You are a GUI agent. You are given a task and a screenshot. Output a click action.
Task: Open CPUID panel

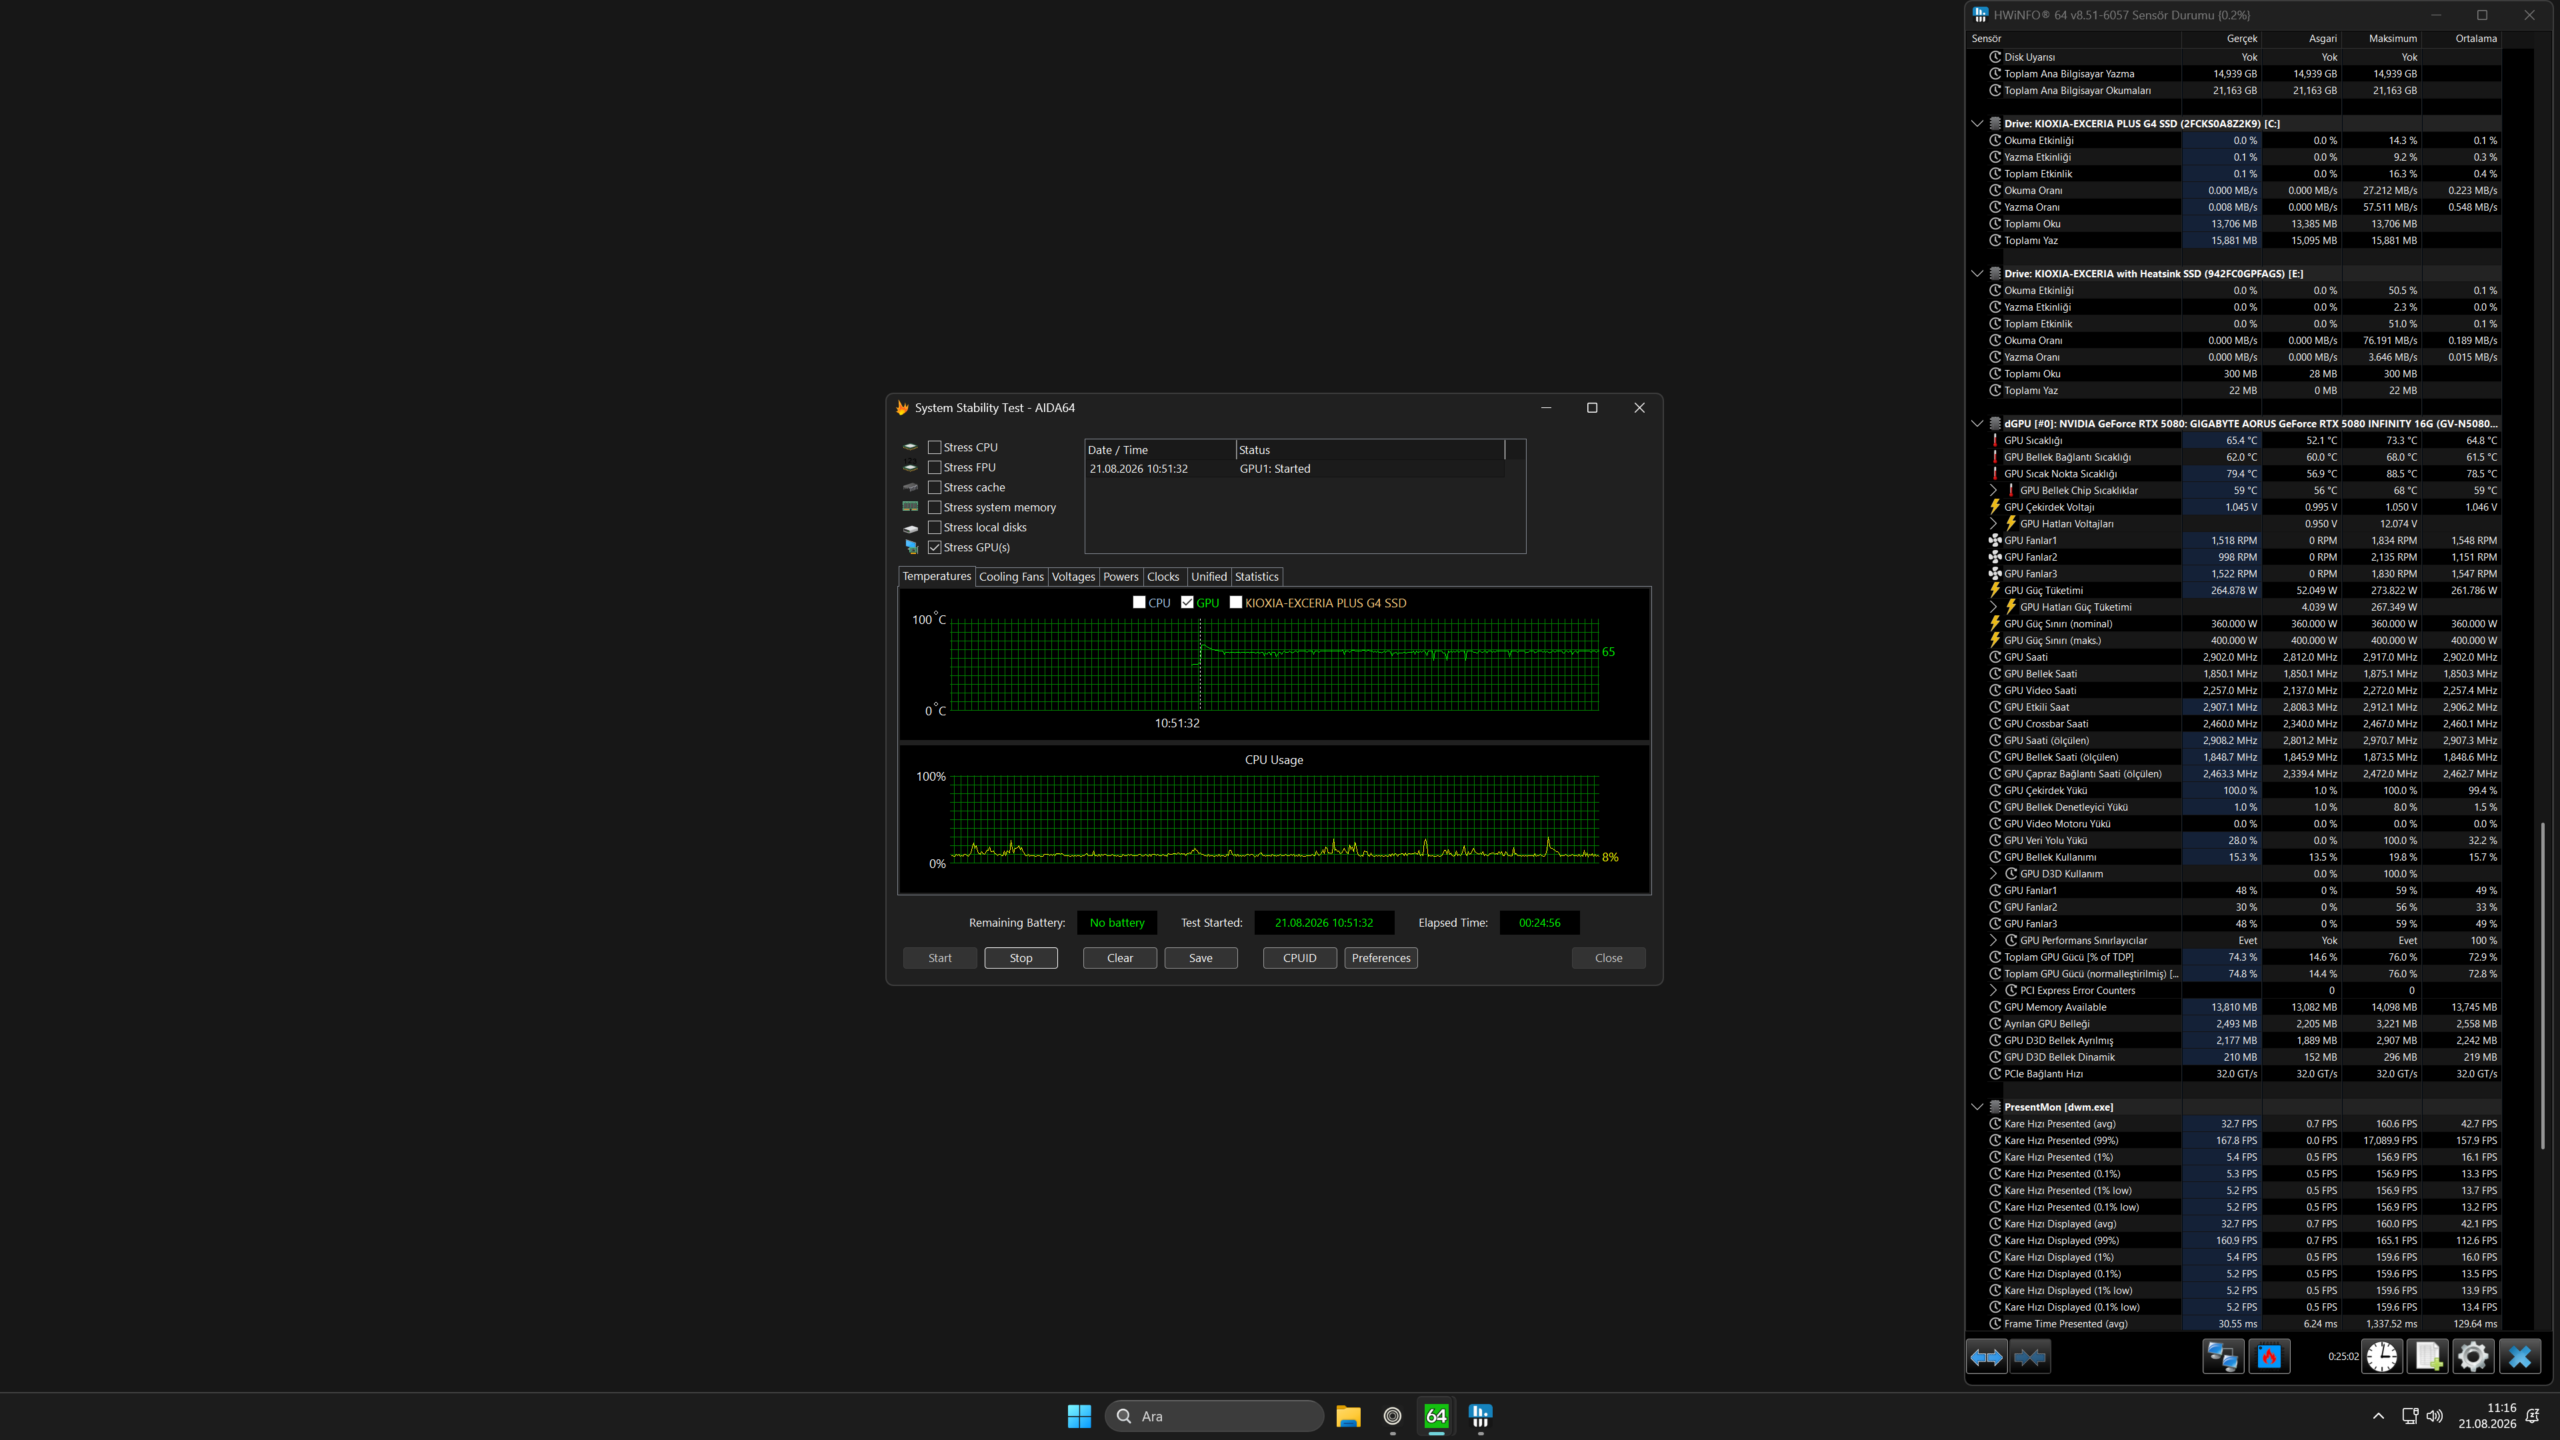pos(1300,958)
